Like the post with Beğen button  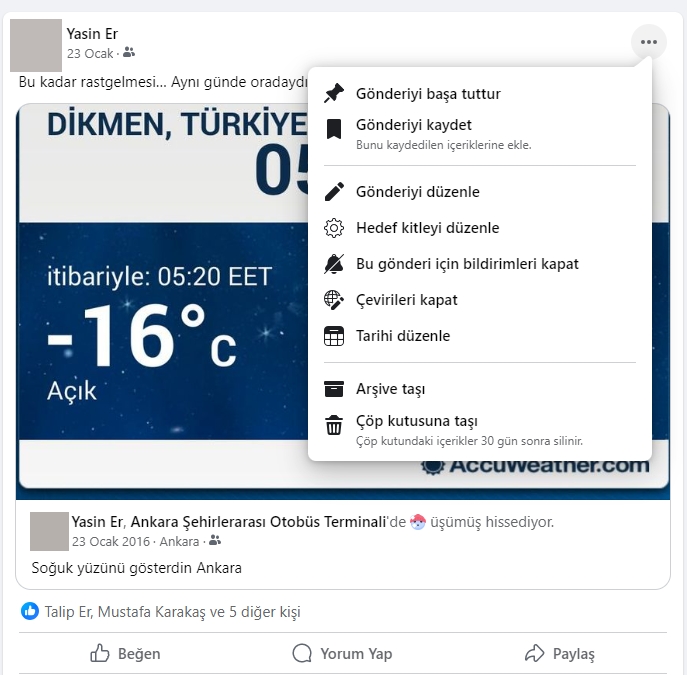tap(125, 653)
